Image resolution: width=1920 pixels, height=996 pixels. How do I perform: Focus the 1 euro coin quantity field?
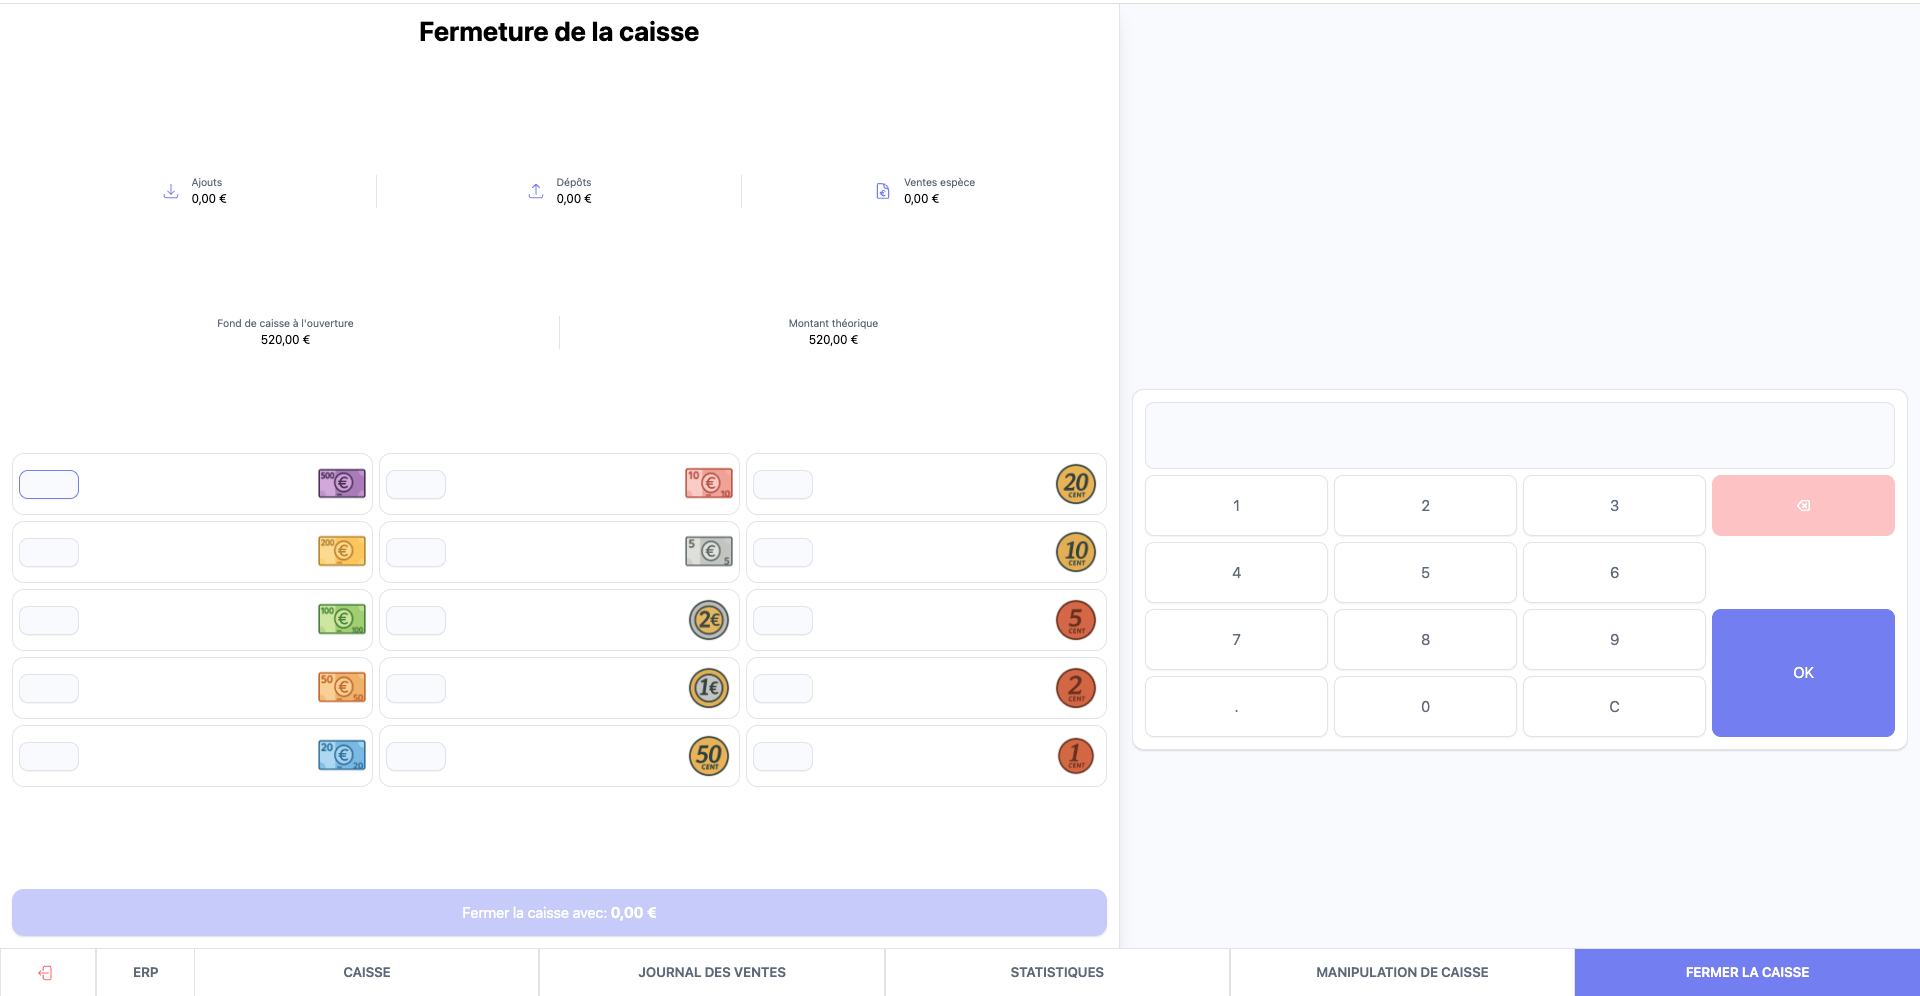pyautogui.click(x=416, y=688)
